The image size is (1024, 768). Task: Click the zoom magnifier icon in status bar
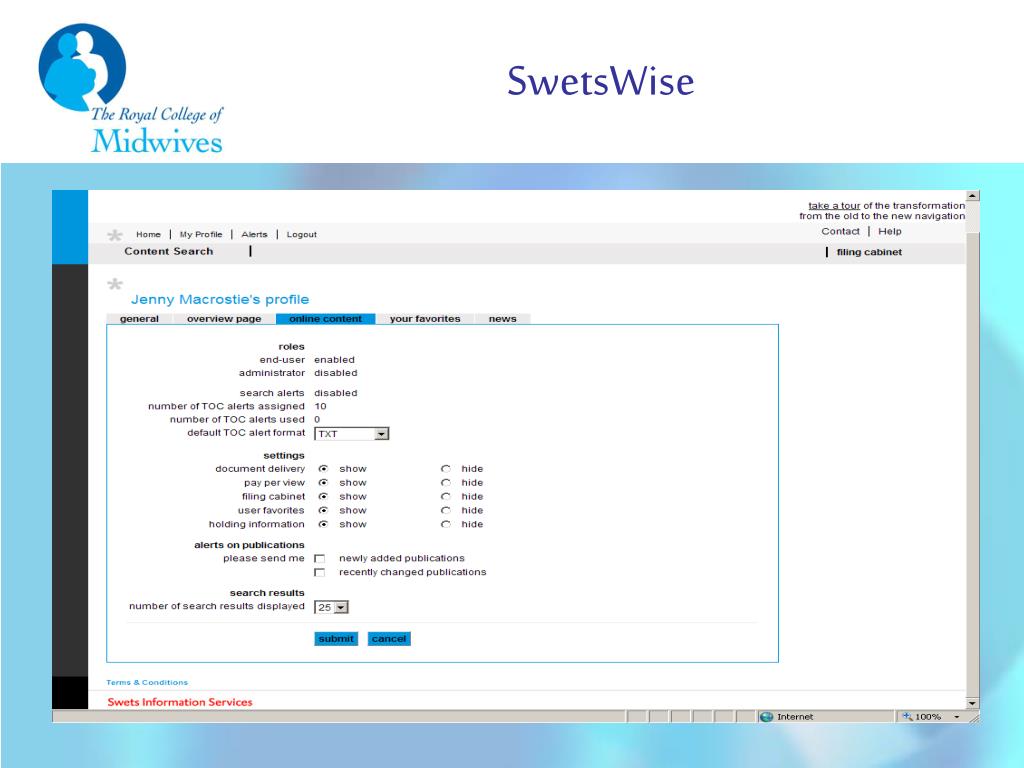(907, 716)
